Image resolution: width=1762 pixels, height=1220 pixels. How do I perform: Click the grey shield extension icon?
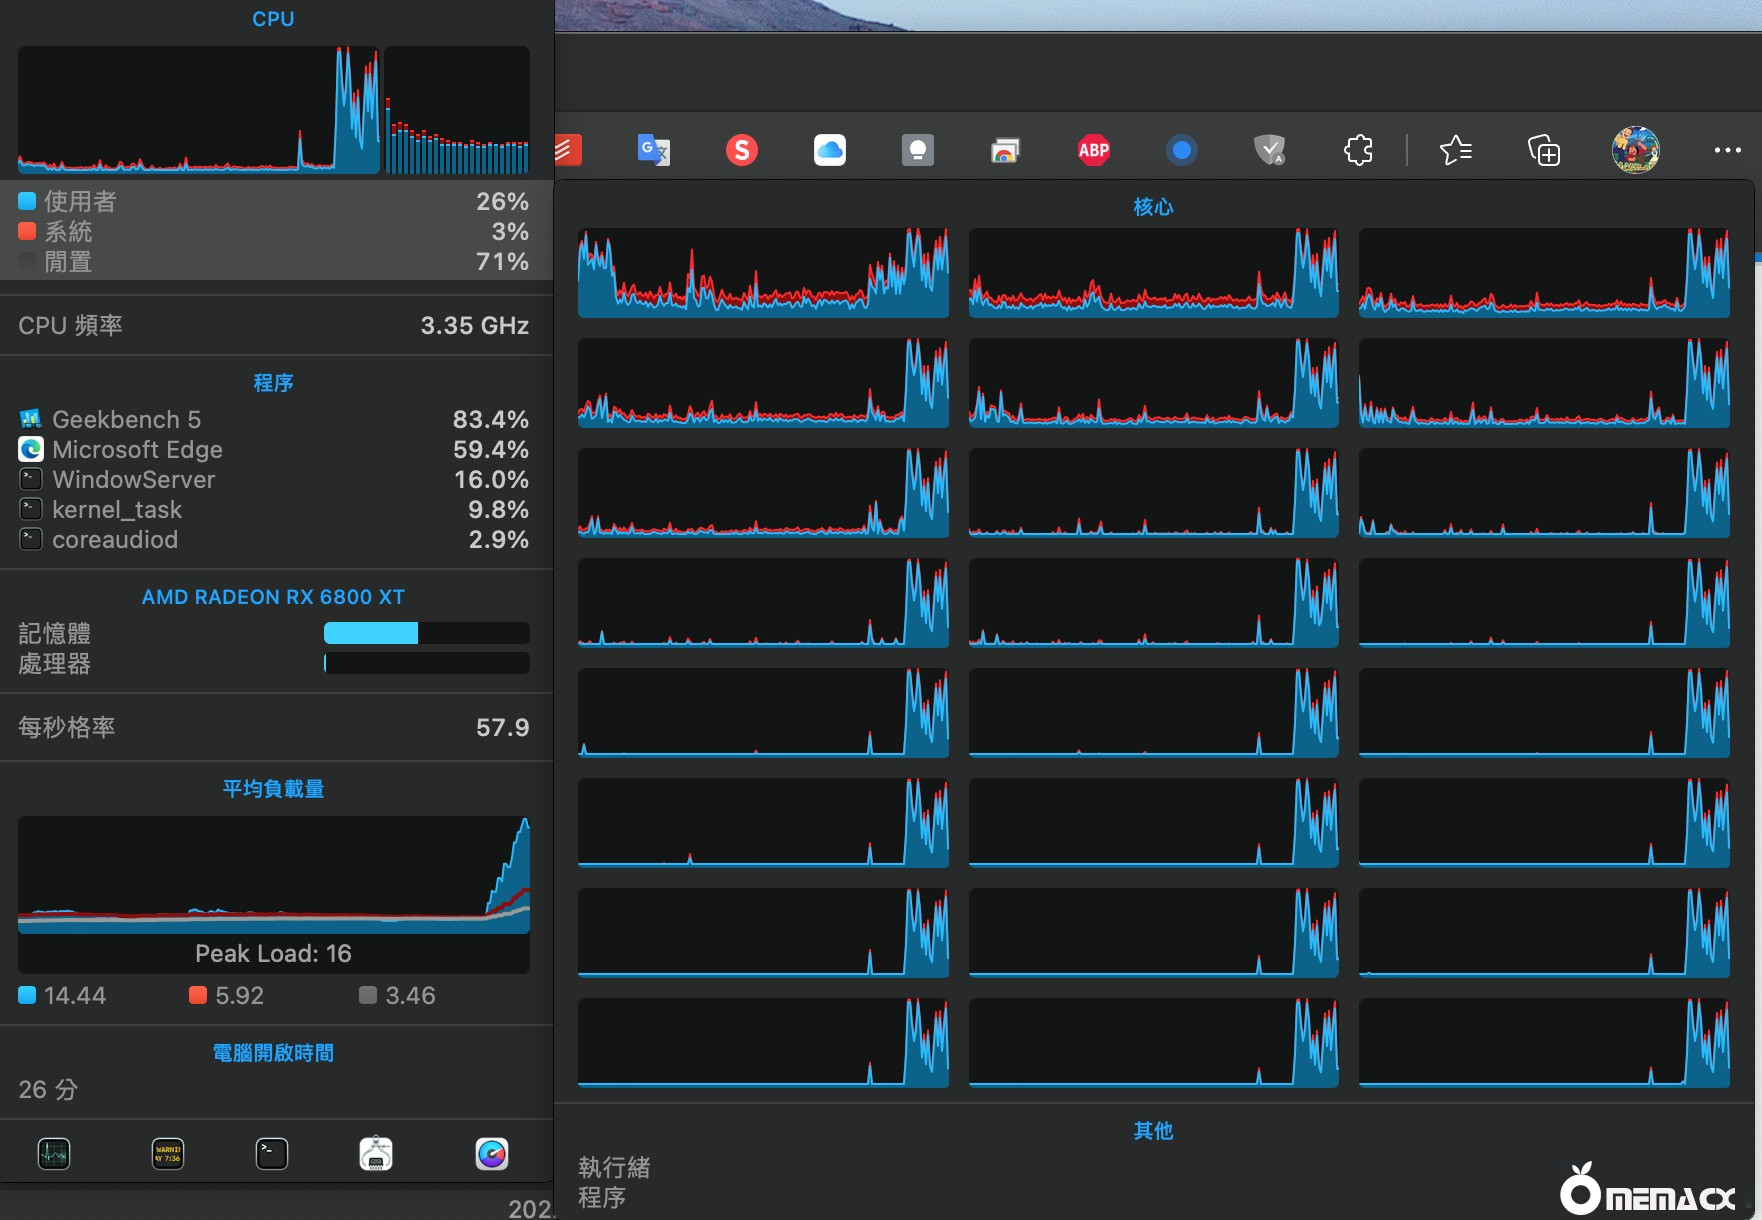point(1269,150)
